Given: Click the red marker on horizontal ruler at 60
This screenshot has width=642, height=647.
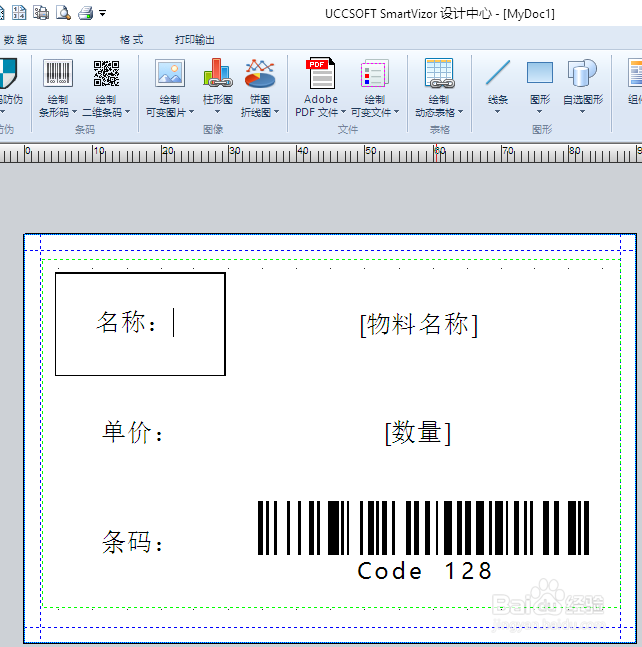Looking at the screenshot, I should tap(436, 153).
